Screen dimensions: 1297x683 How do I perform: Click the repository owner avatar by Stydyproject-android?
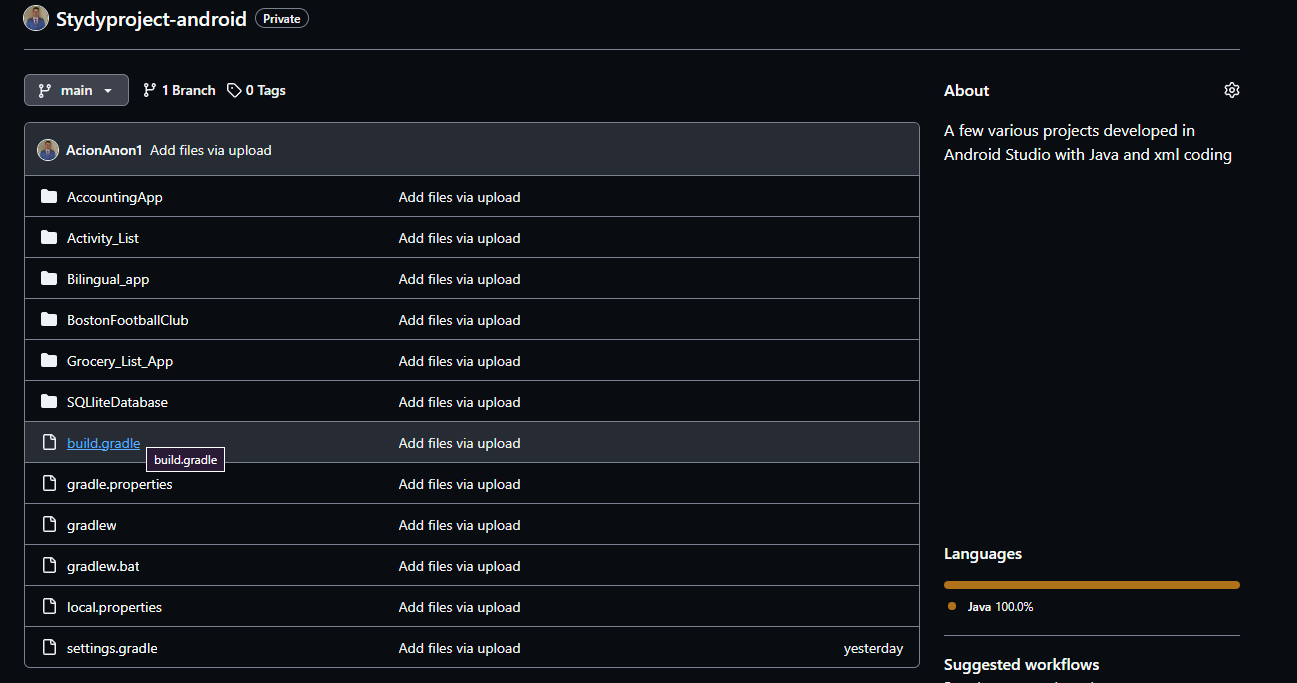click(x=36, y=19)
